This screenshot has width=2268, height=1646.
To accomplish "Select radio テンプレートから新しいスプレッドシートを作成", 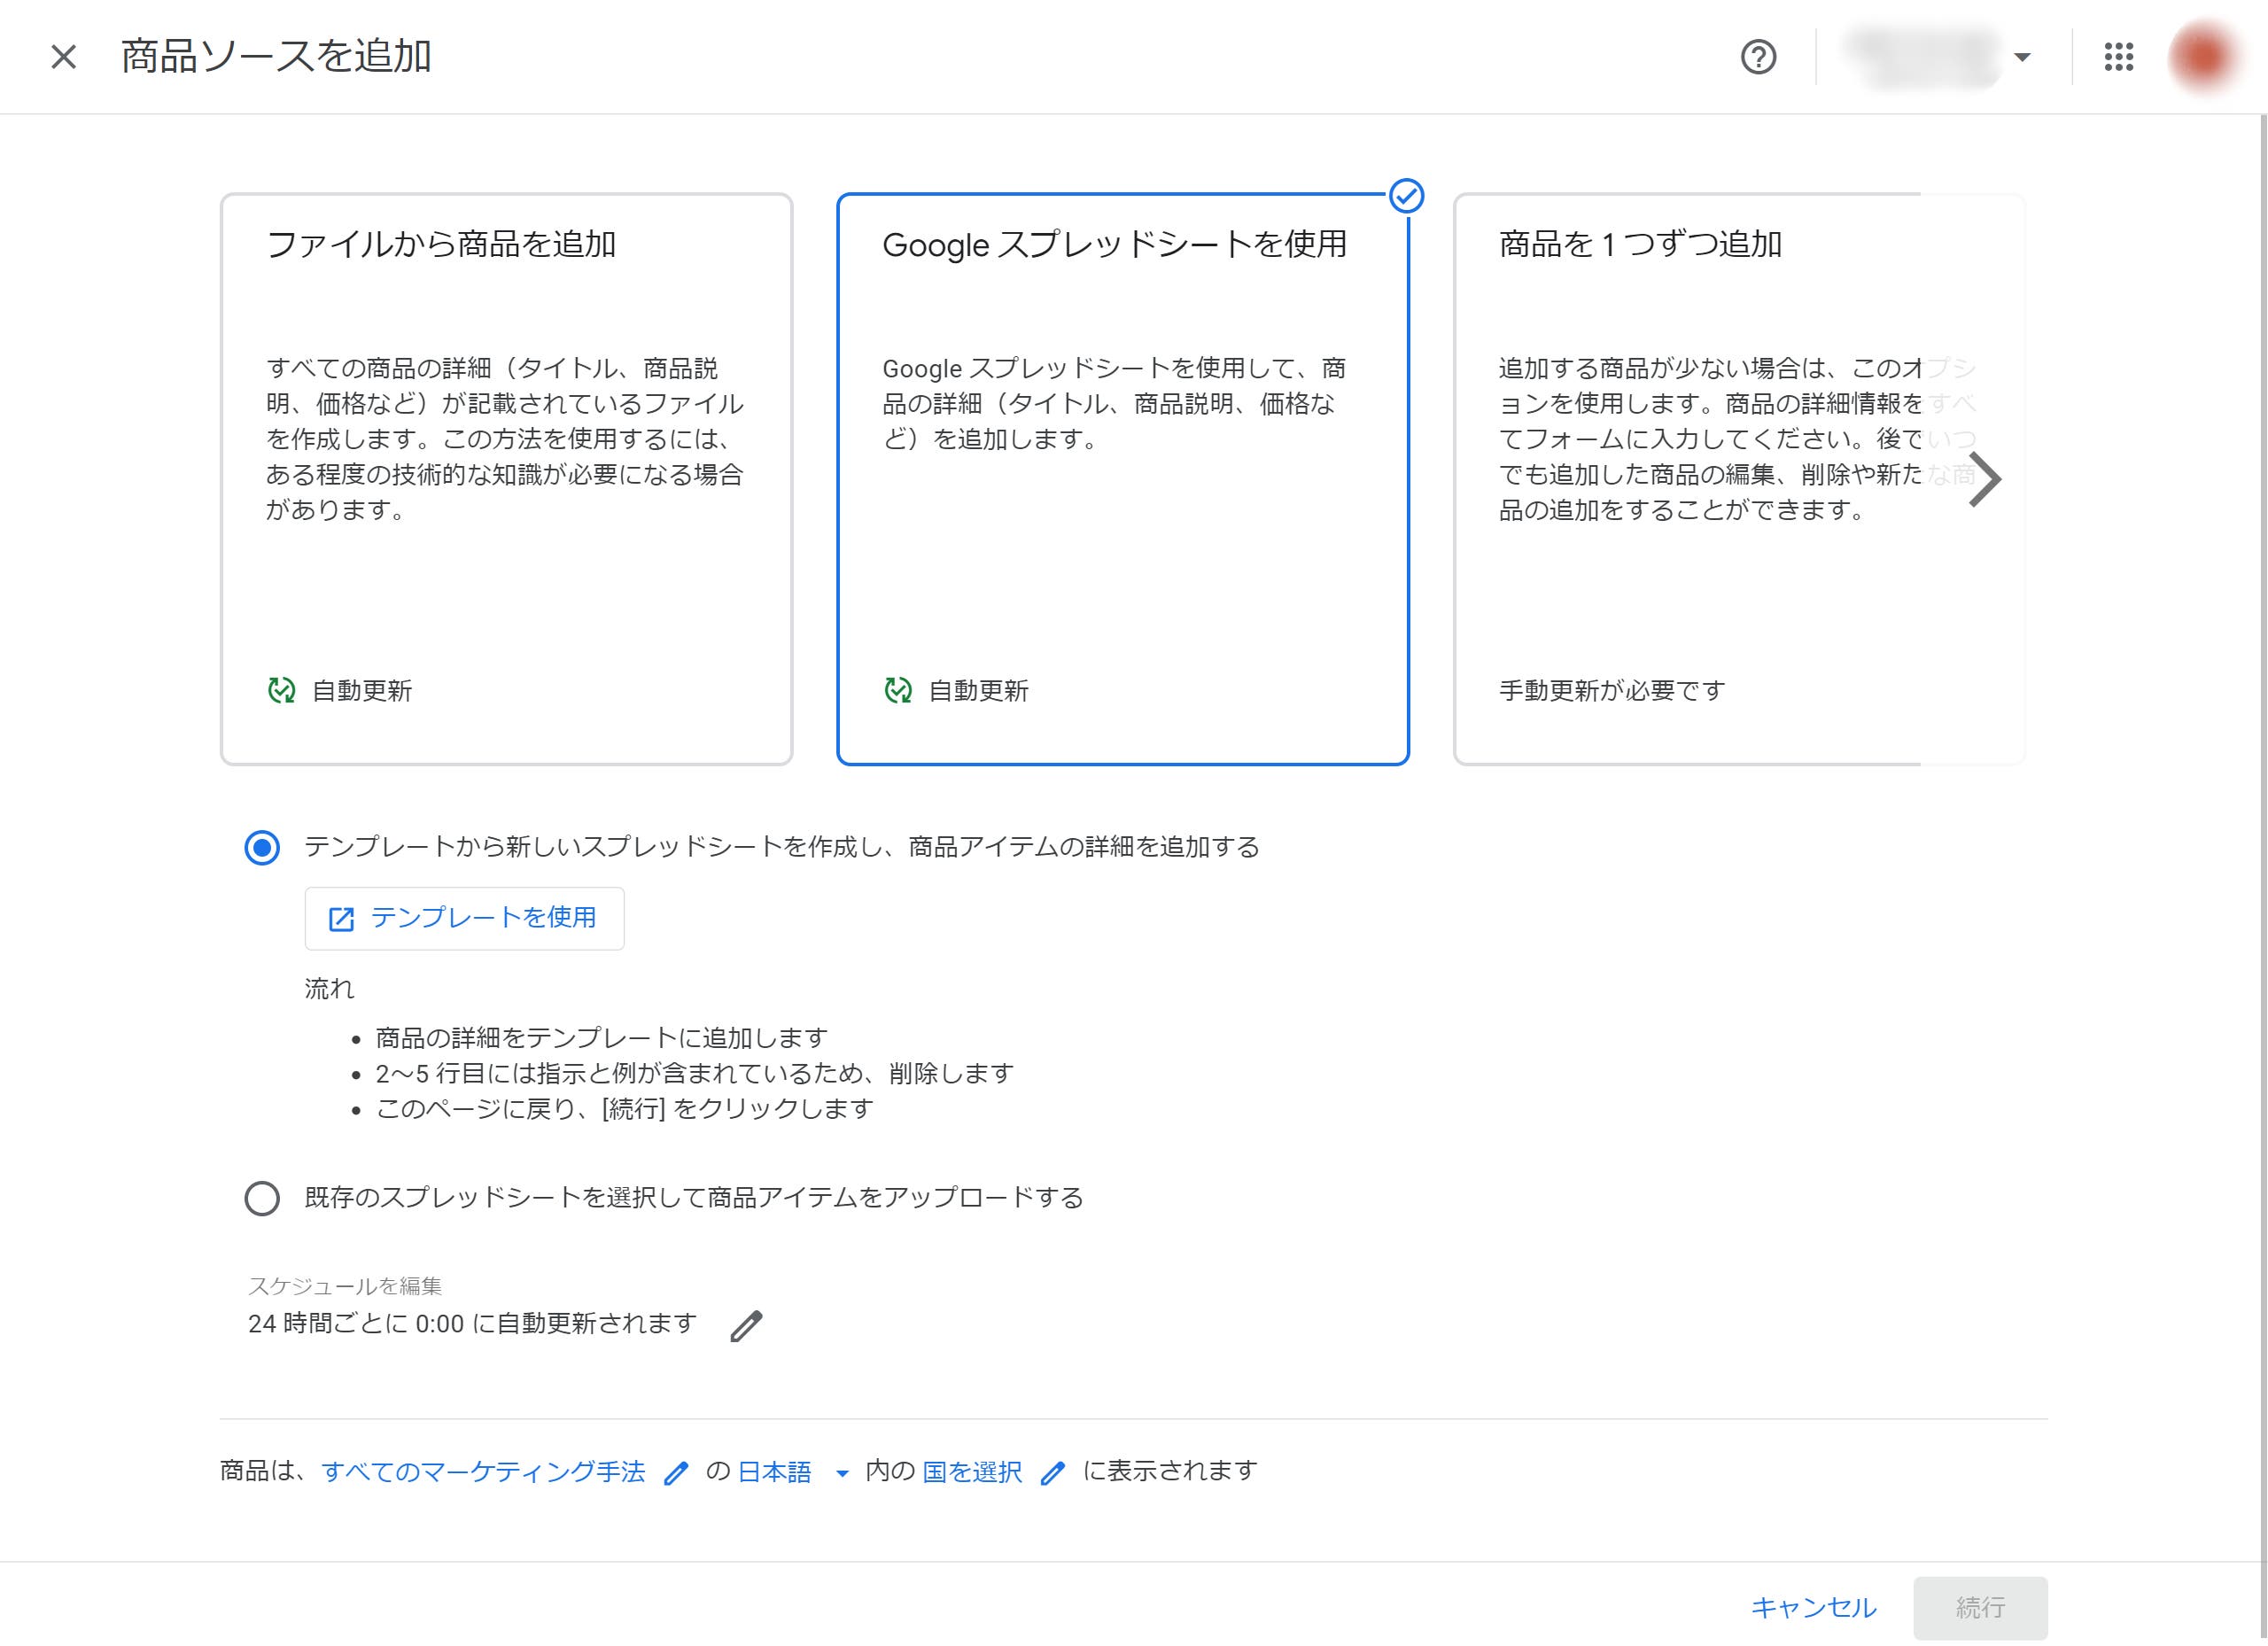I will [262, 848].
